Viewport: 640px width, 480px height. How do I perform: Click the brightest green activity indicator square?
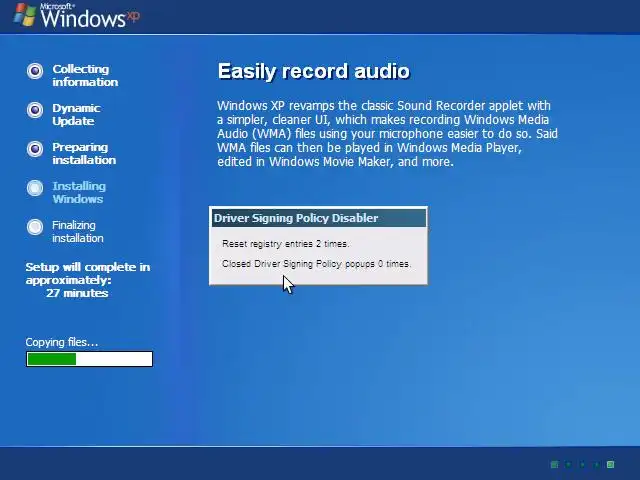(611, 464)
